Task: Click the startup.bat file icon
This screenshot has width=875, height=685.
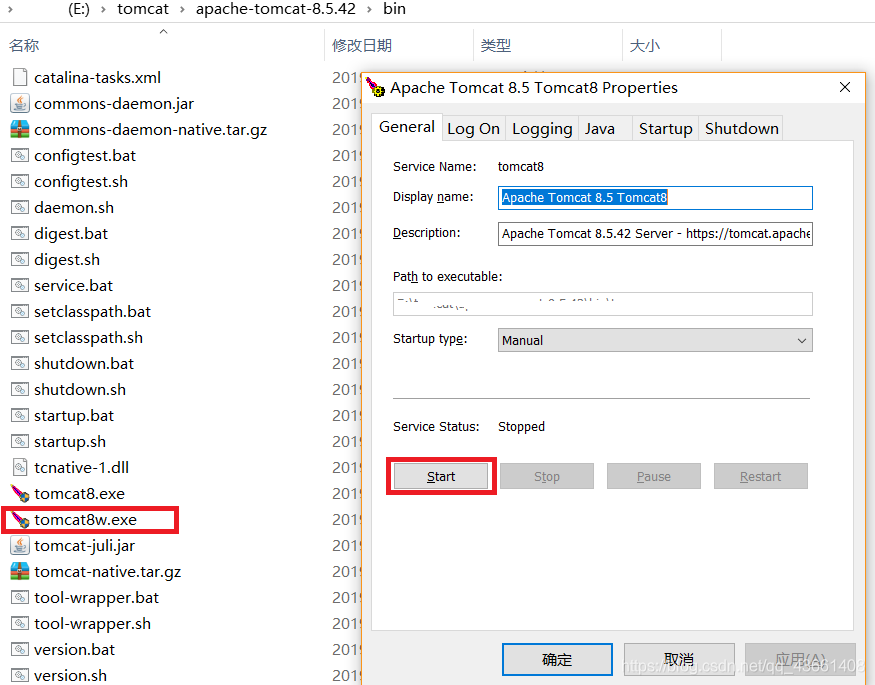Action: (x=20, y=416)
